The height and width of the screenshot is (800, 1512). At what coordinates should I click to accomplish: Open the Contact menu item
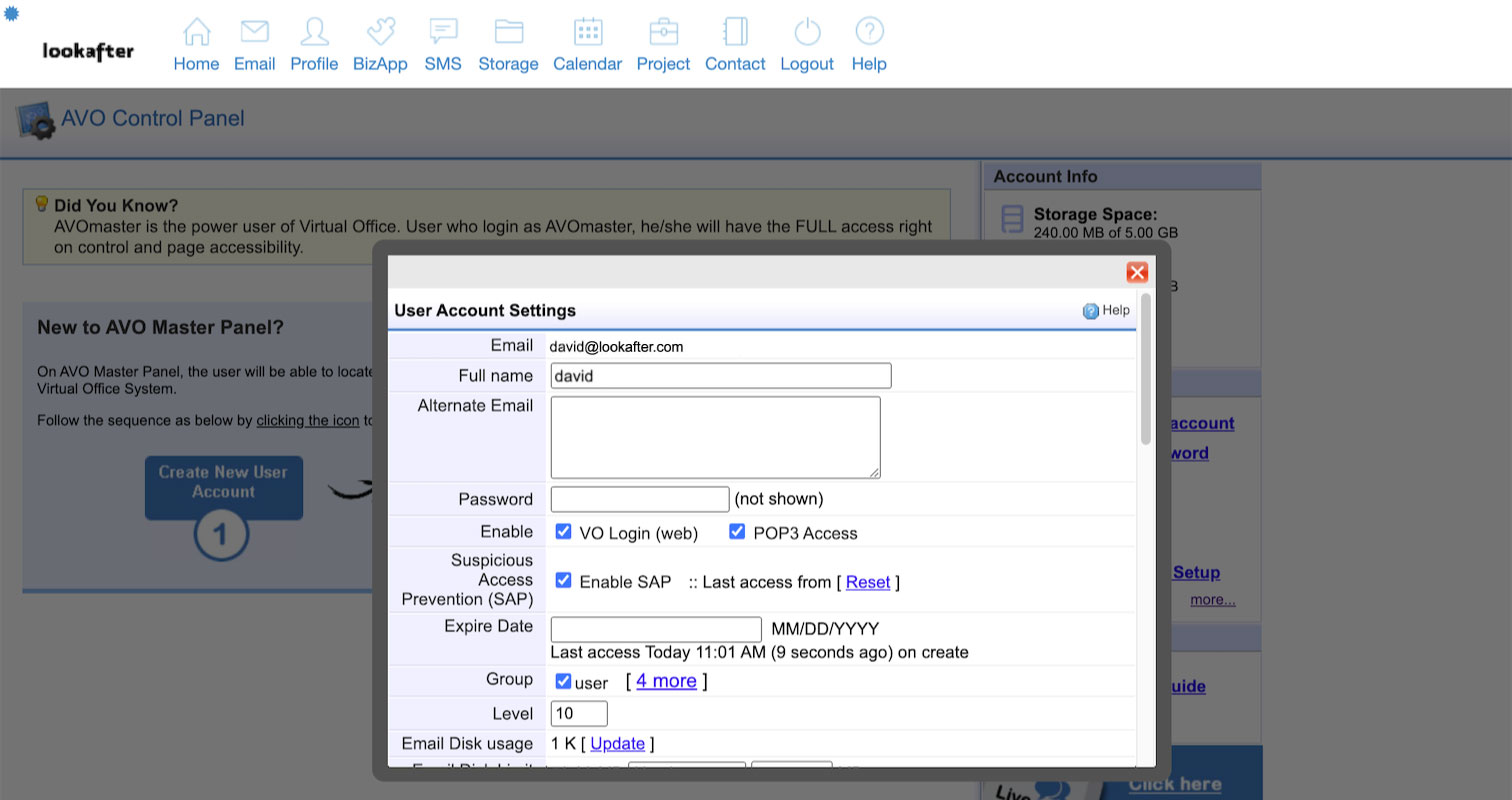(x=735, y=45)
